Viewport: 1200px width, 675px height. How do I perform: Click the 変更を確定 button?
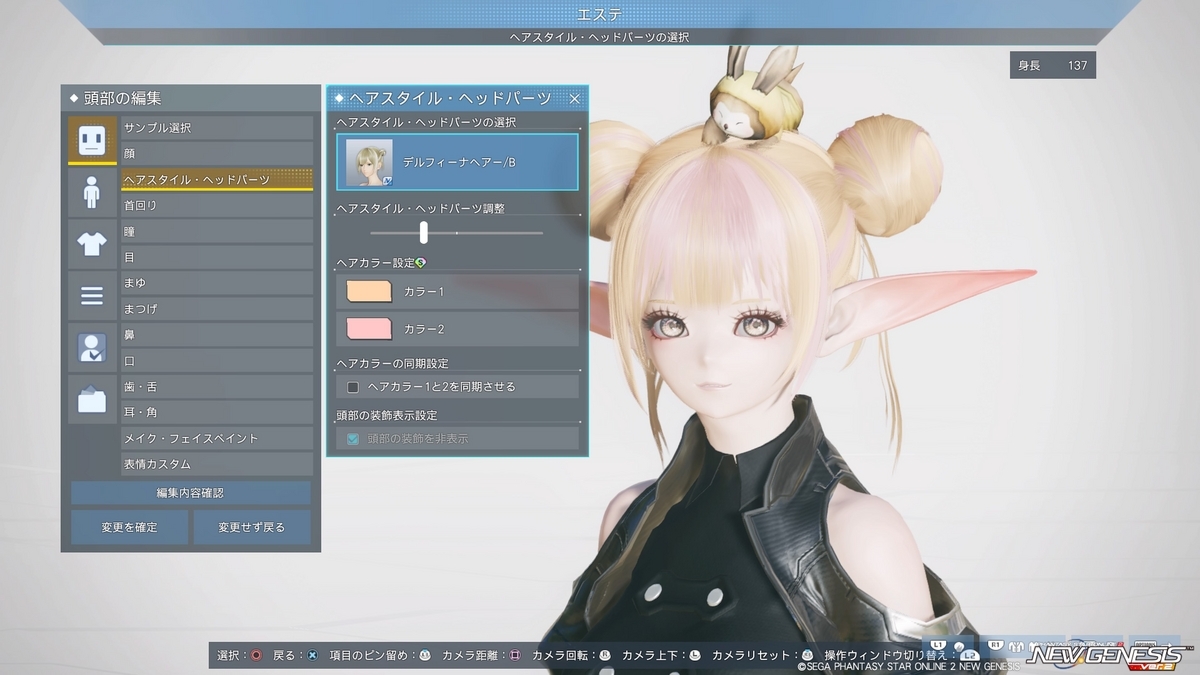(129, 527)
